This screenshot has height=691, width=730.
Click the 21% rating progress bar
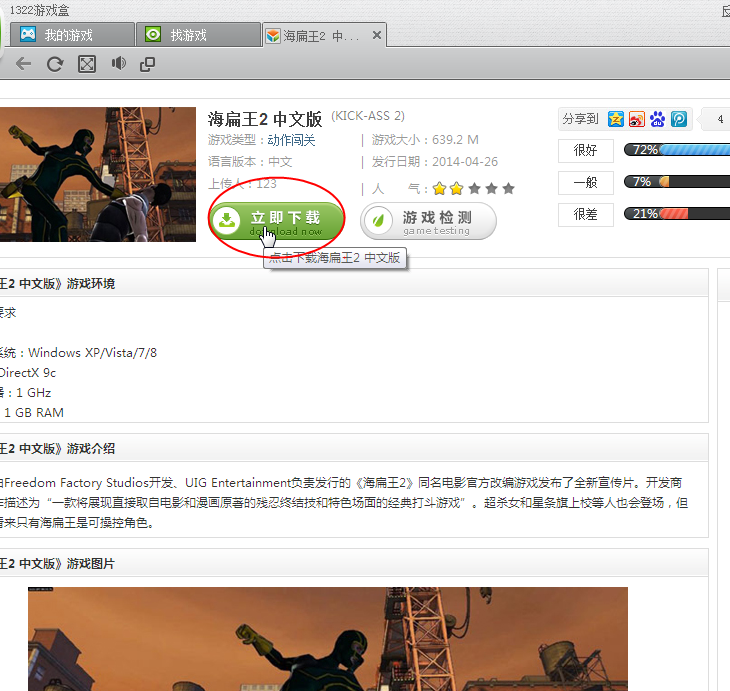677,214
